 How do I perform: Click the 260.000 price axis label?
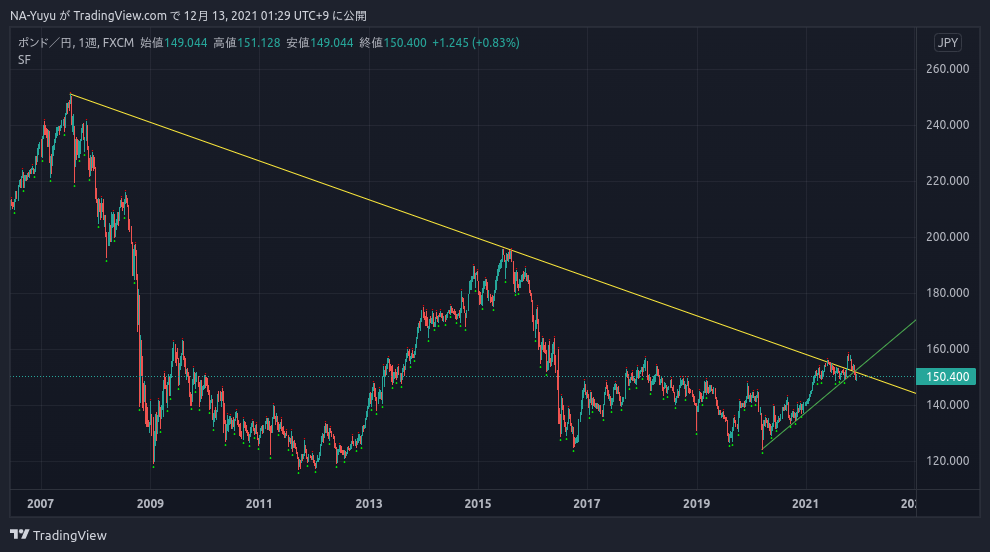click(x=950, y=69)
